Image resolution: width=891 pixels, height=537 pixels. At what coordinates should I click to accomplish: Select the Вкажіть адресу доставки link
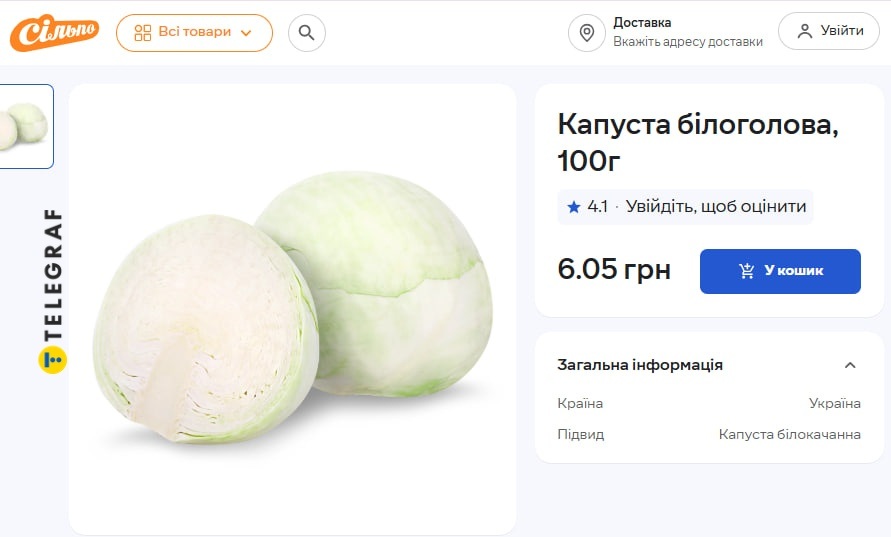[x=687, y=42]
